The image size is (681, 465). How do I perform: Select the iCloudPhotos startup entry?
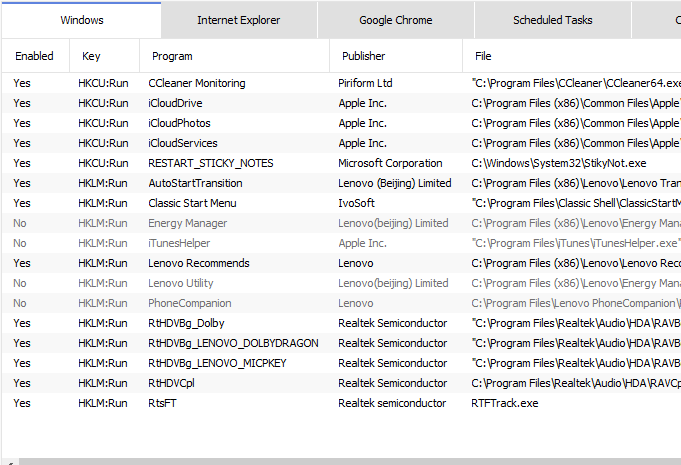179,123
